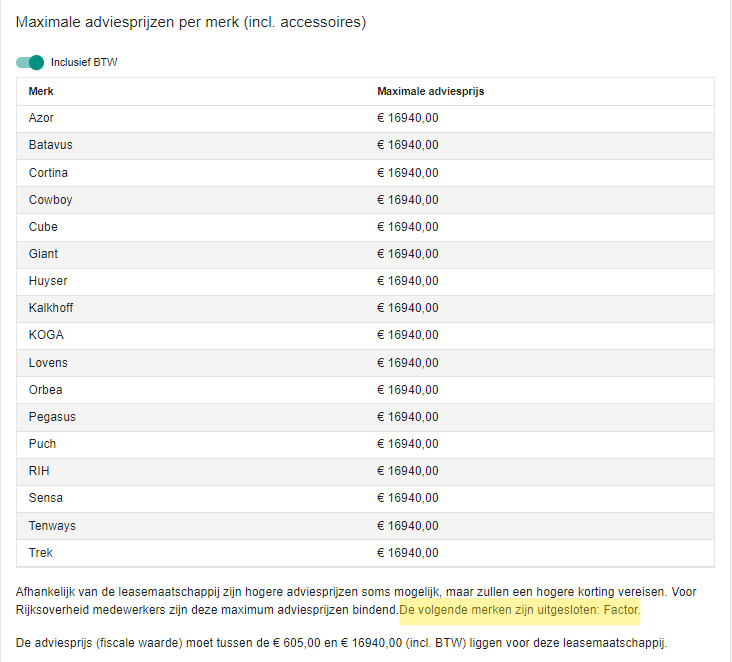Select the Lovens brand row
Viewport: 732px width, 662px height.
[x=365, y=363]
